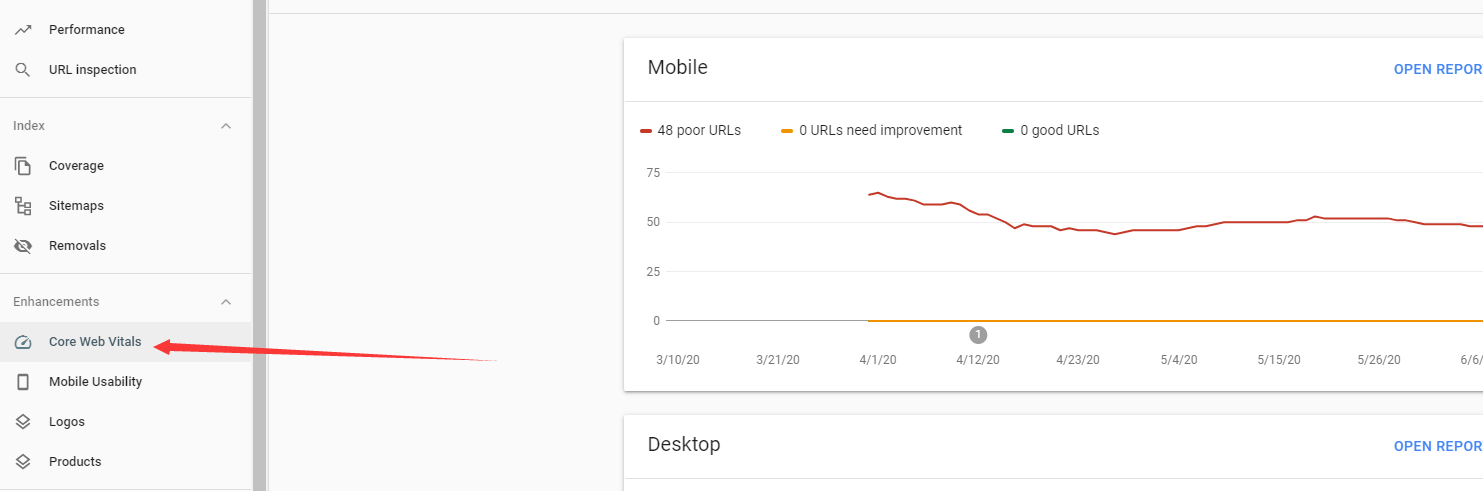Click the Core Web Vitals gauge icon

tap(23, 342)
